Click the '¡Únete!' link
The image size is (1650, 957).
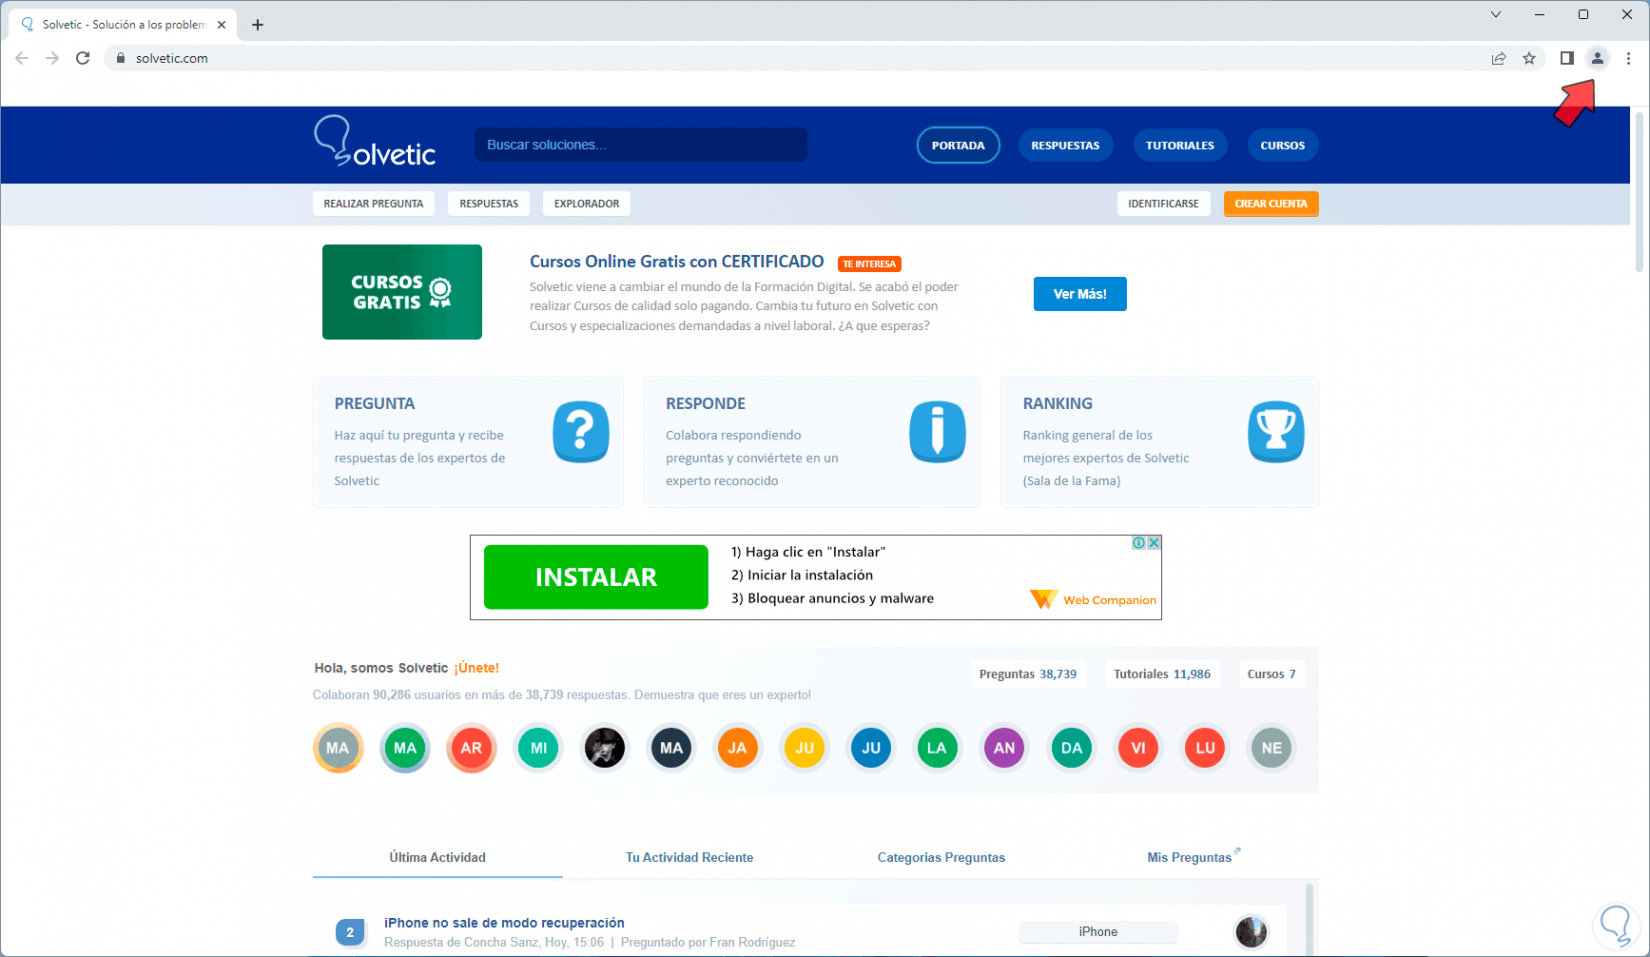point(476,668)
